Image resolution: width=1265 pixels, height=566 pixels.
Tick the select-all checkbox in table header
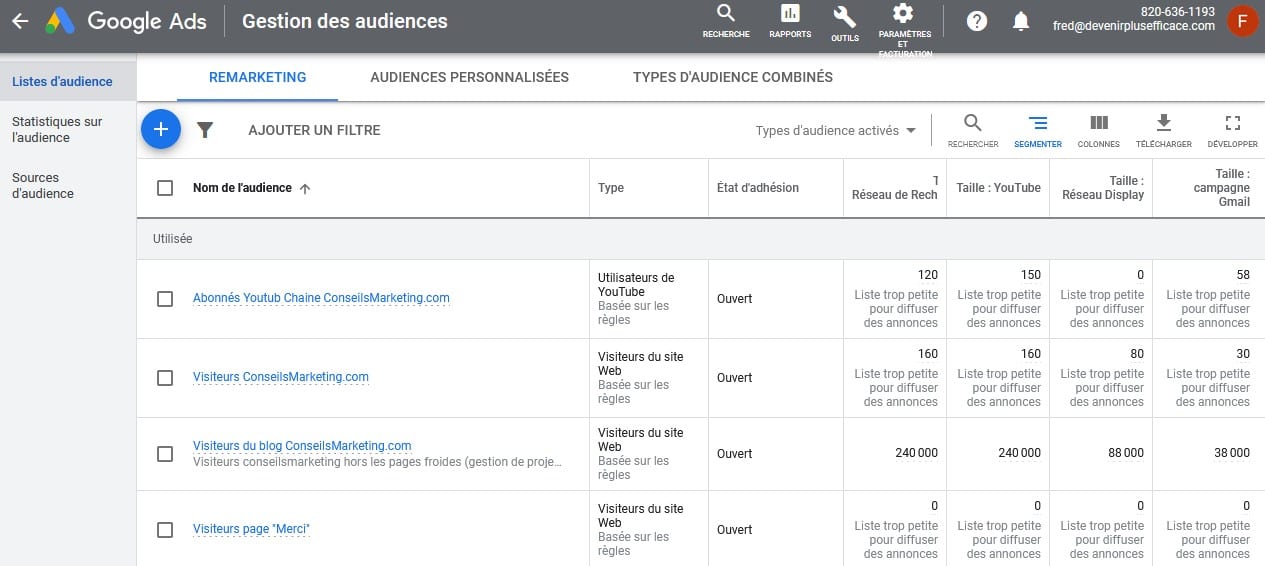165,188
